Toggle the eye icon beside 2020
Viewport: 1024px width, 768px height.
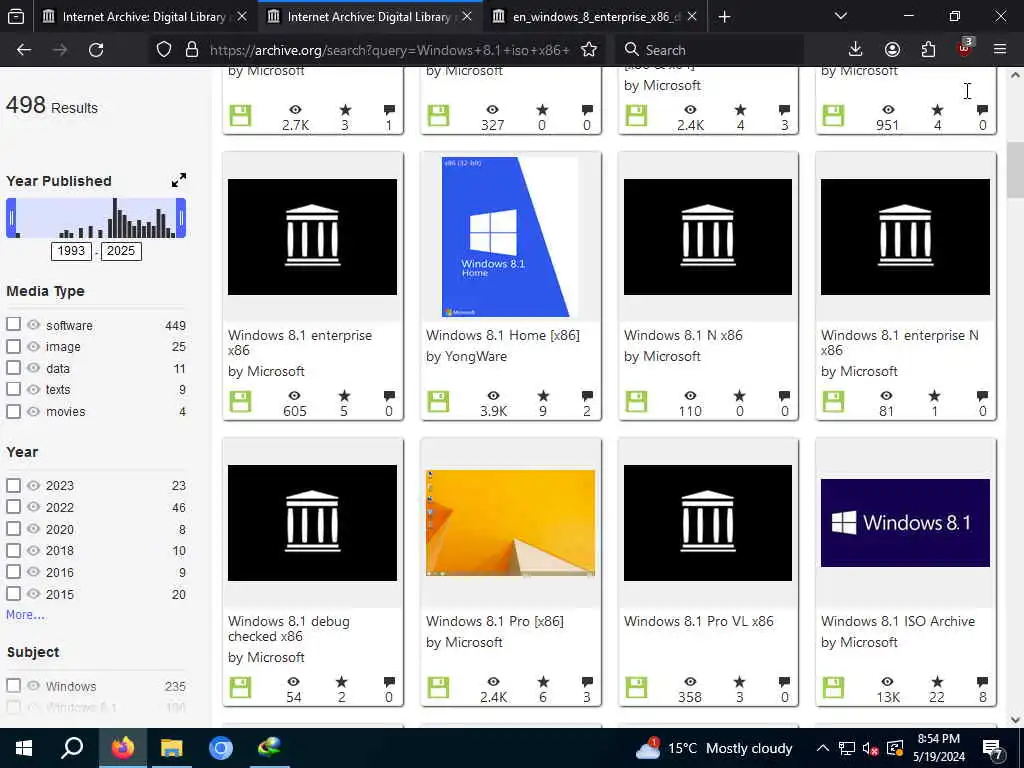pos(33,529)
